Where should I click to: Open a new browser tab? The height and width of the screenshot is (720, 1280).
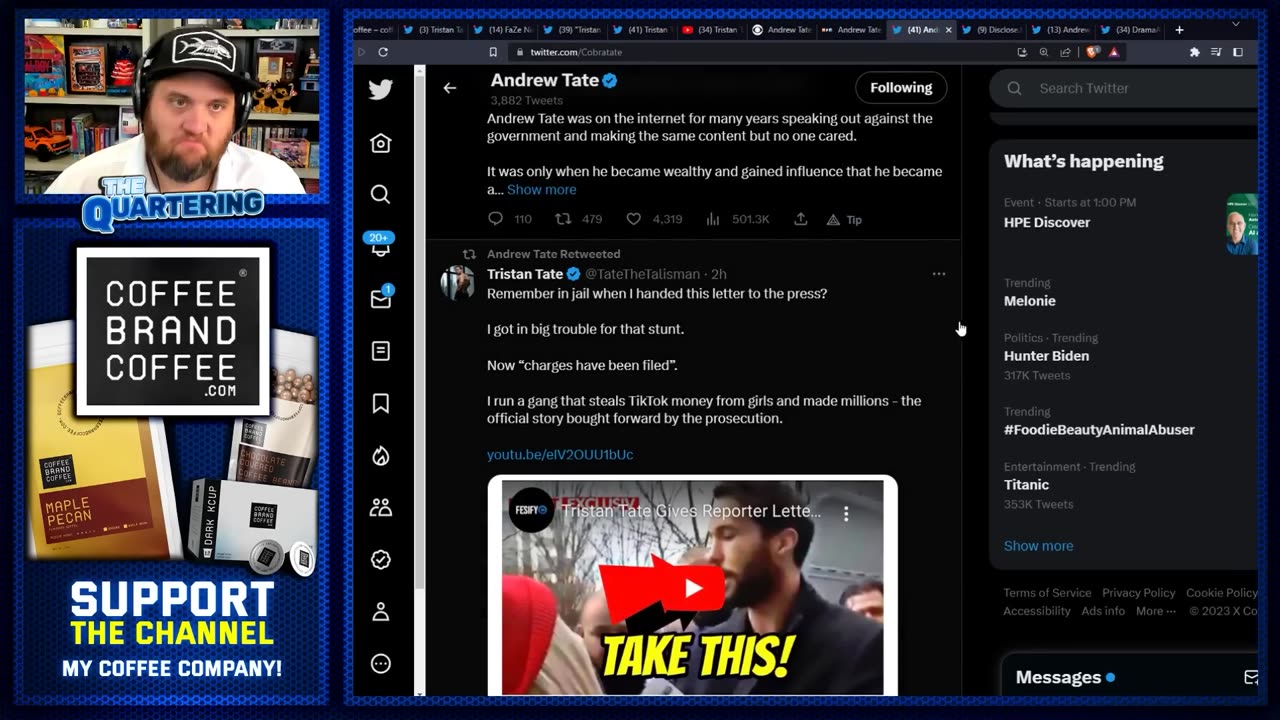coord(1179,30)
